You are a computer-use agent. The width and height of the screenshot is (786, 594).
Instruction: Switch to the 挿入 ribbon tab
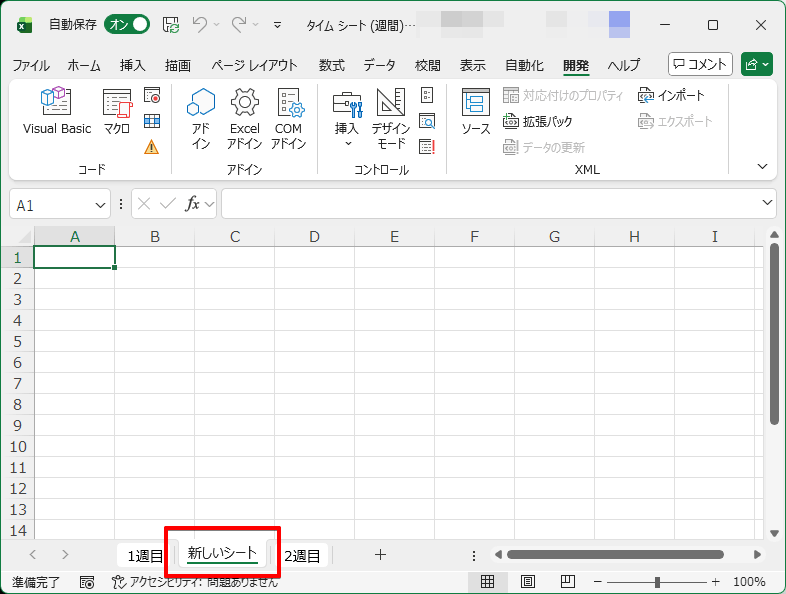132,66
